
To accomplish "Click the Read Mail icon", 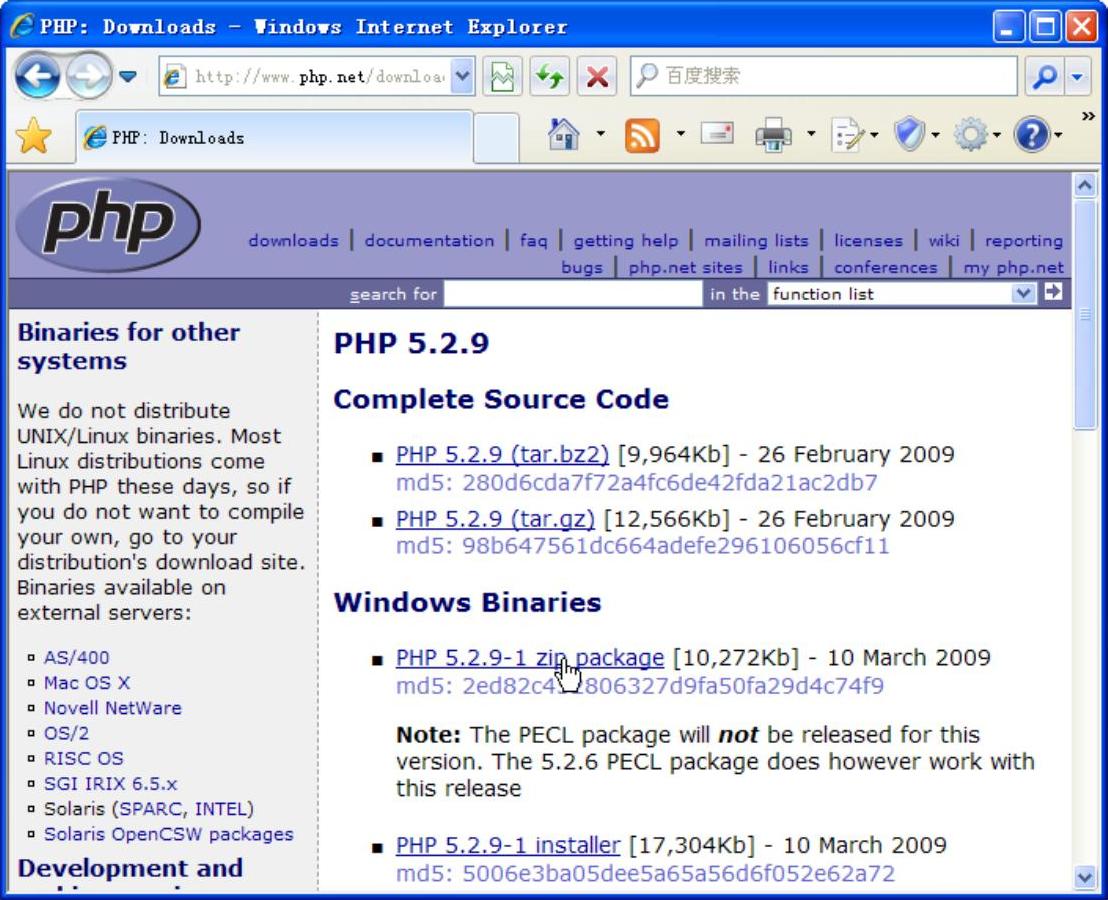I will point(717,133).
